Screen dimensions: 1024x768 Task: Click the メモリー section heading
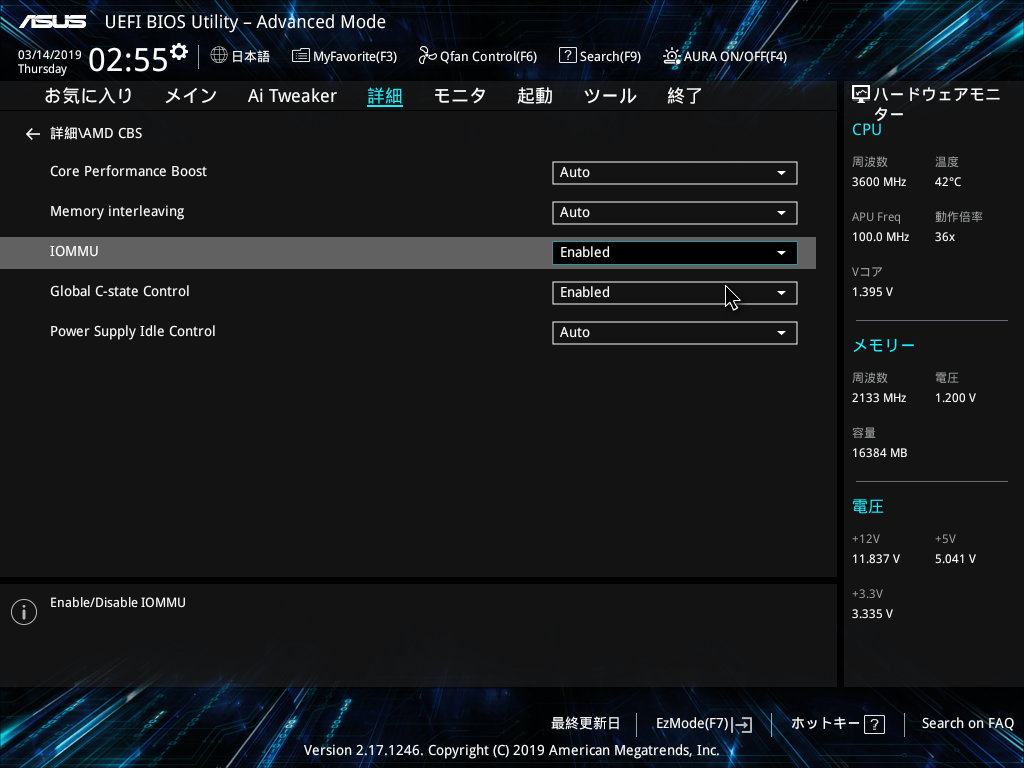pos(883,345)
